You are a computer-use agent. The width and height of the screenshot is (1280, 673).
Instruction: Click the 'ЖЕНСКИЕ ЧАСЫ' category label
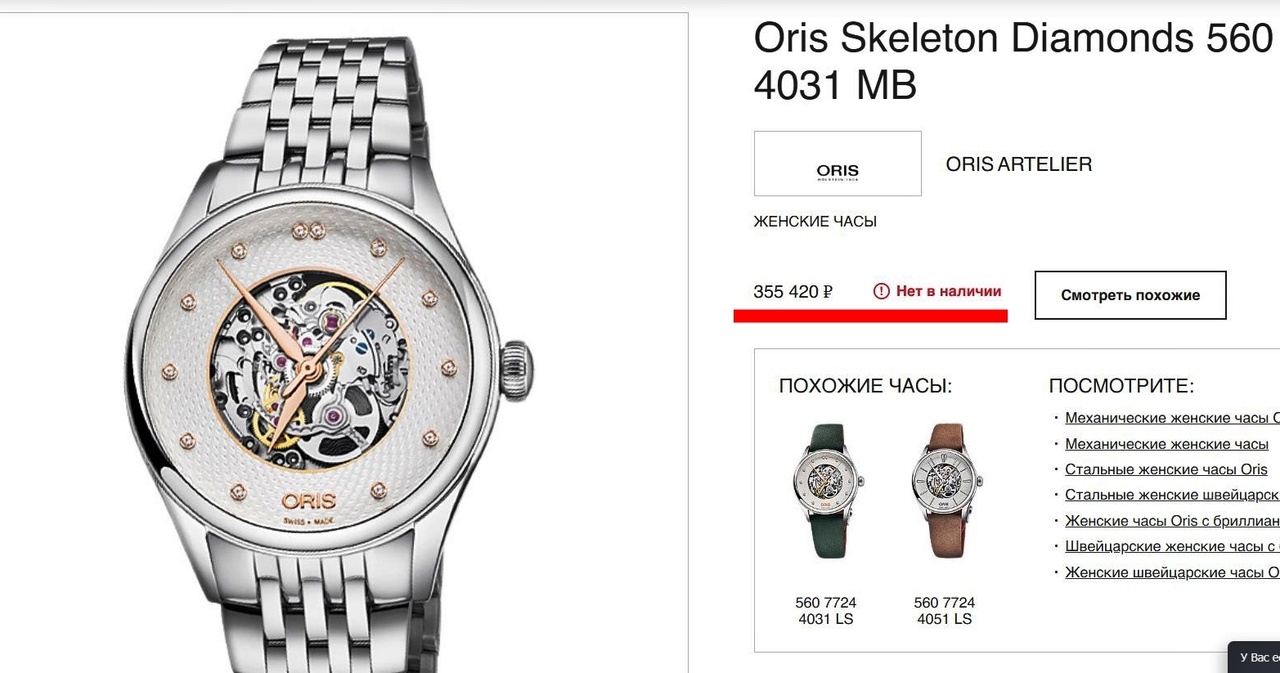815,222
